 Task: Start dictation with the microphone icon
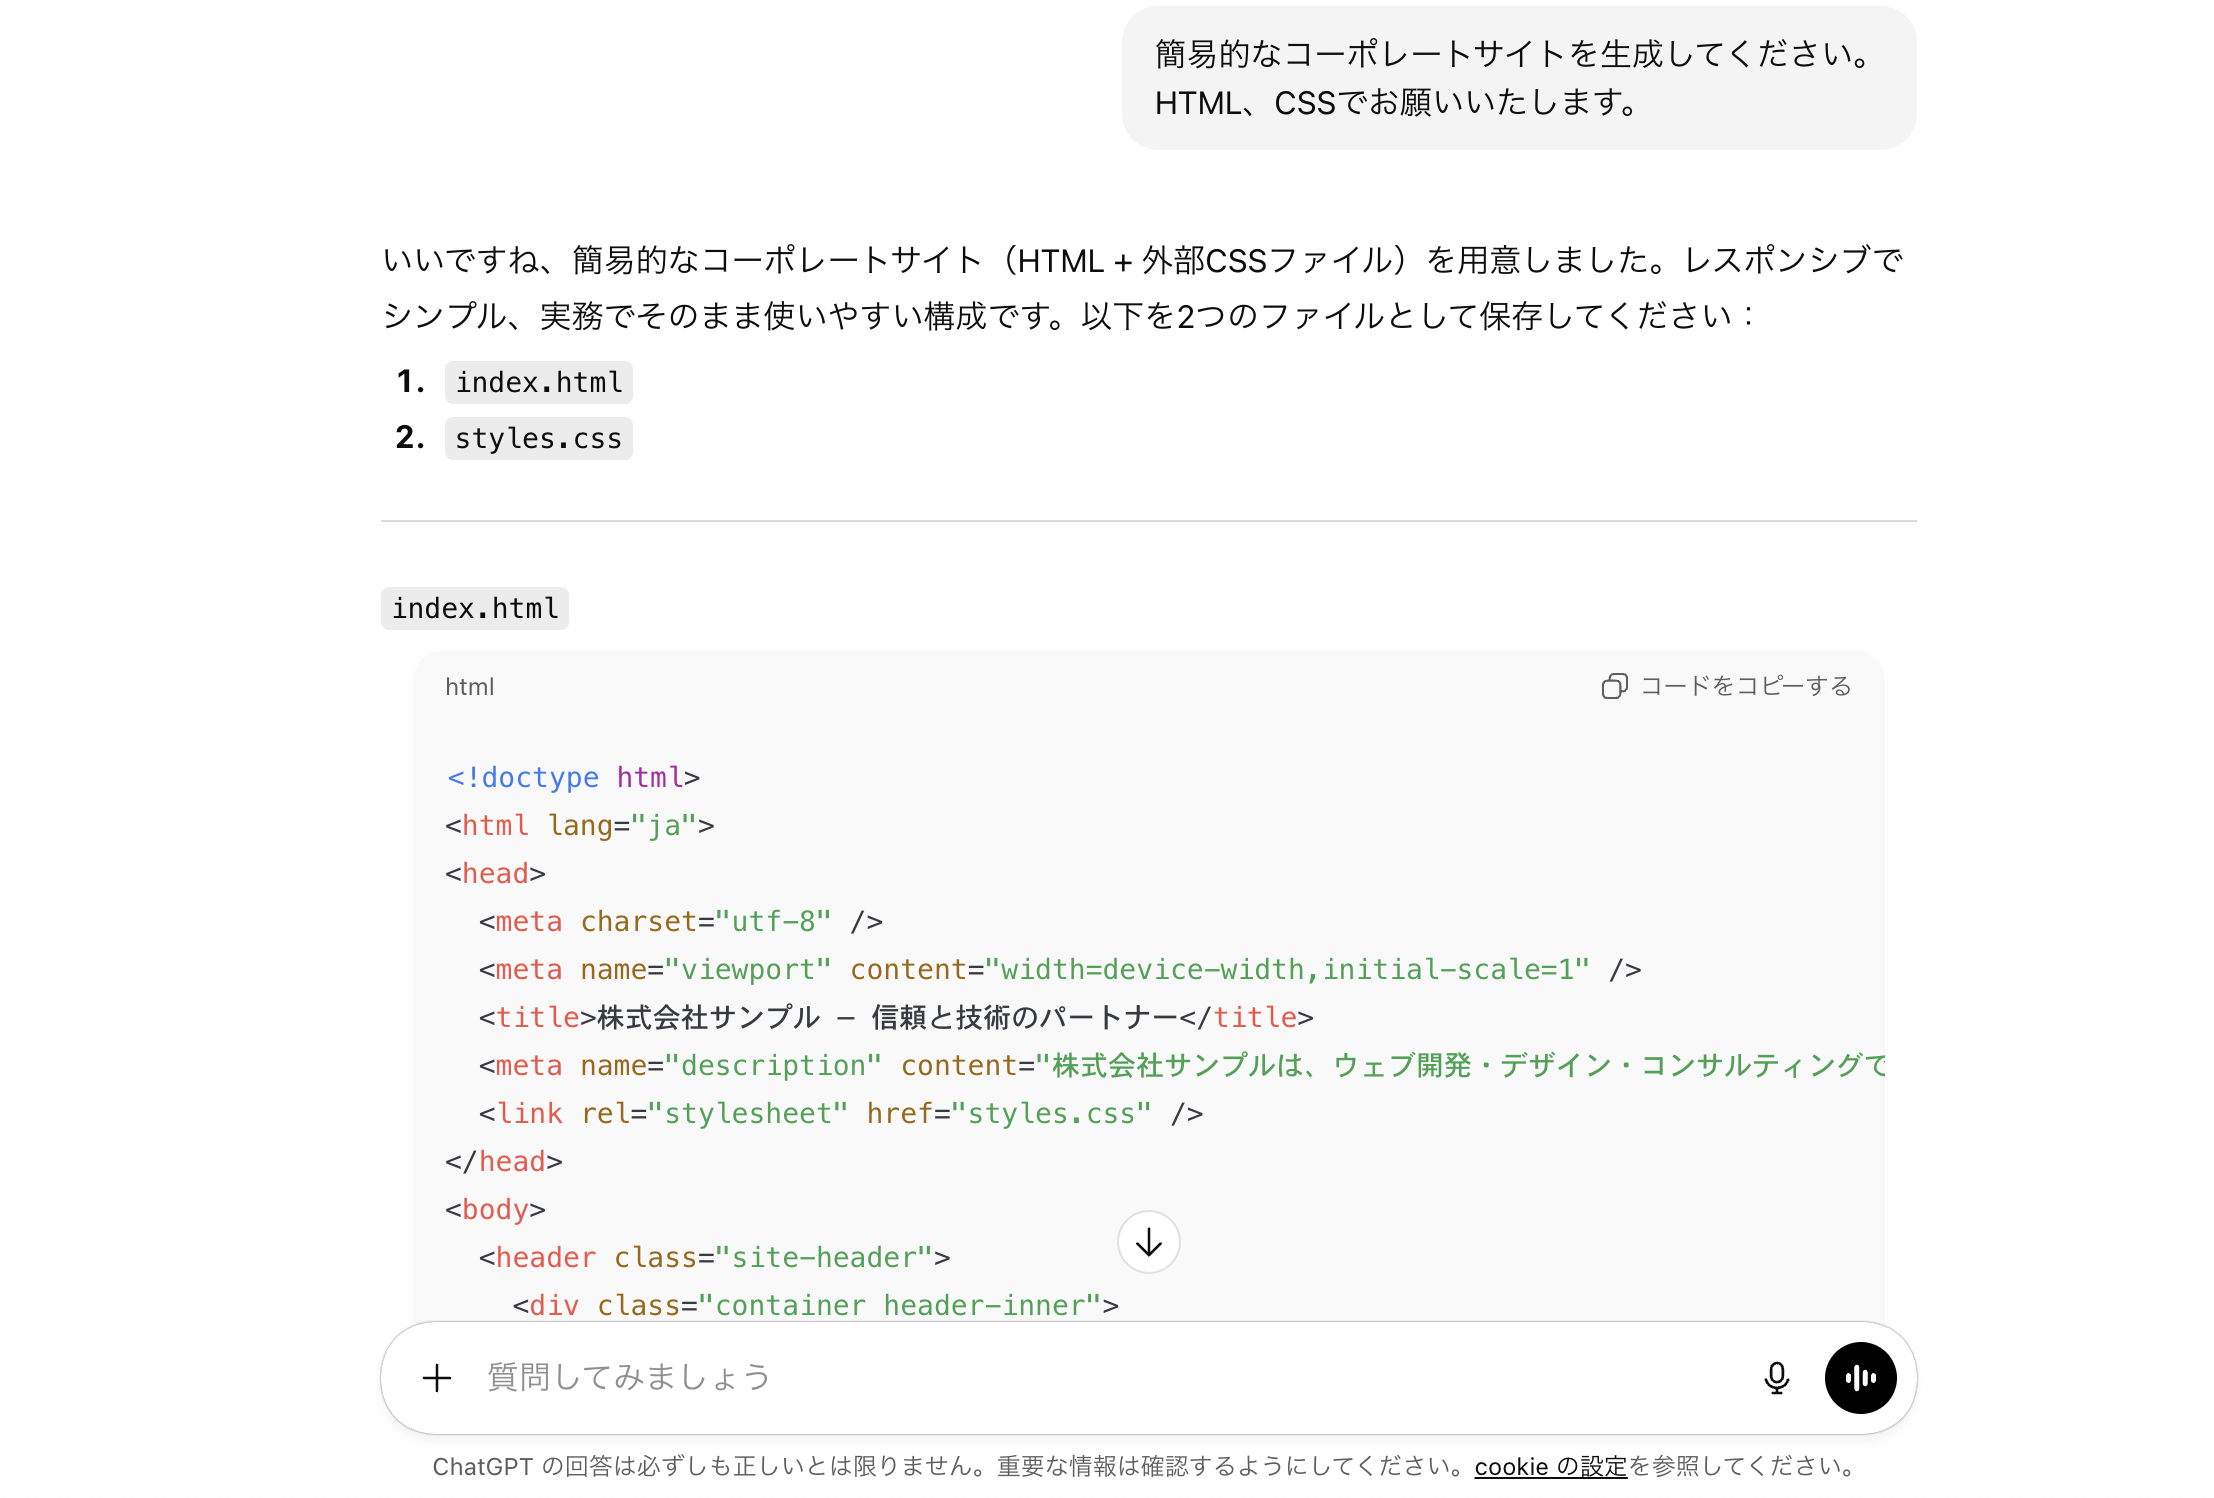click(1776, 1378)
